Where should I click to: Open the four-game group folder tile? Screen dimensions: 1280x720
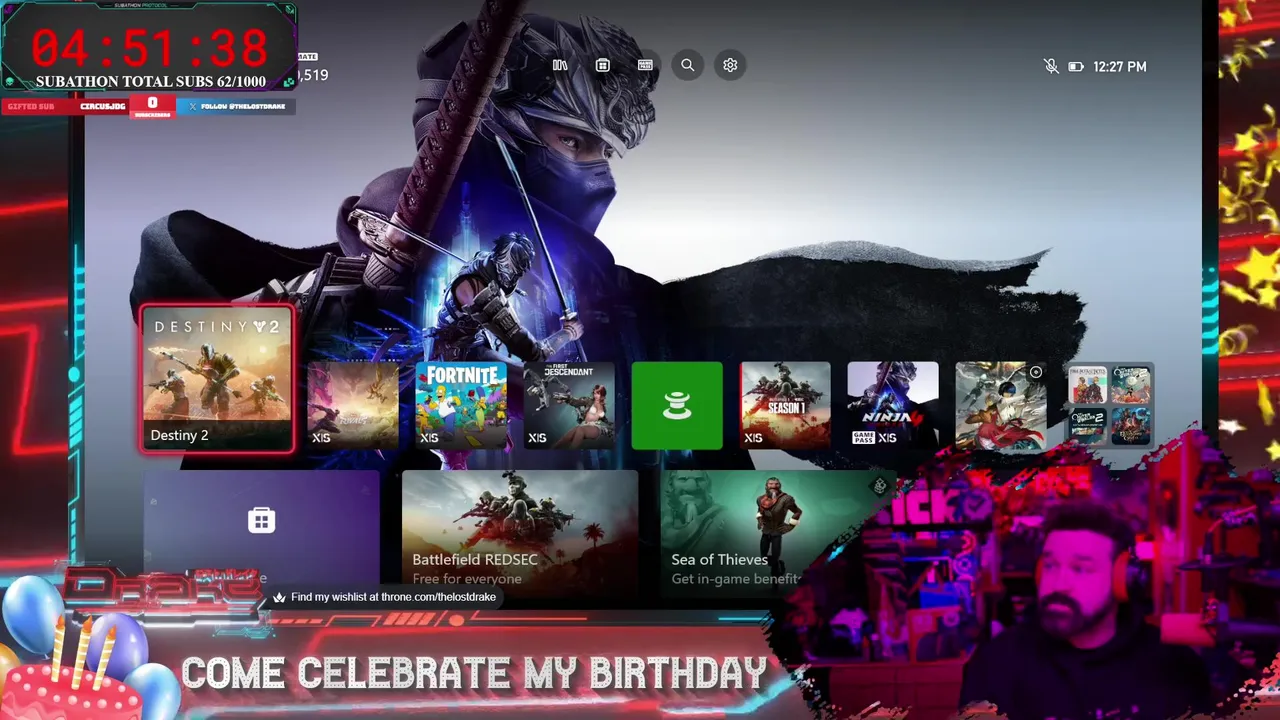pos(1110,405)
